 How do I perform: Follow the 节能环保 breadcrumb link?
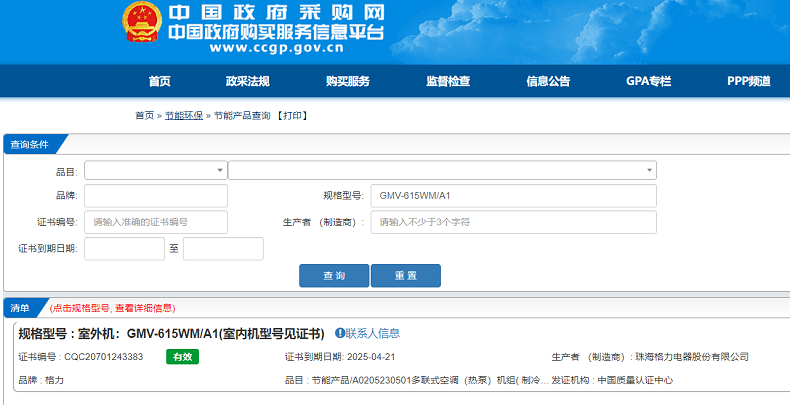pyautogui.click(x=184, y=116)
